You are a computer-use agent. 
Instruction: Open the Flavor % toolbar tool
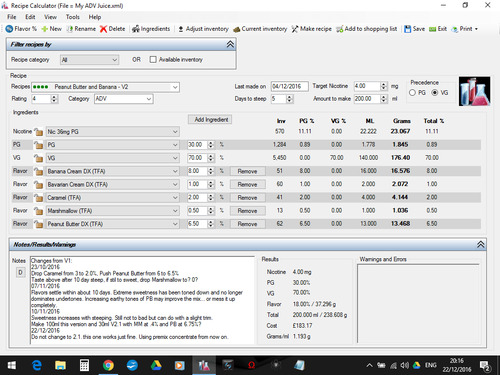click(21, 29)
